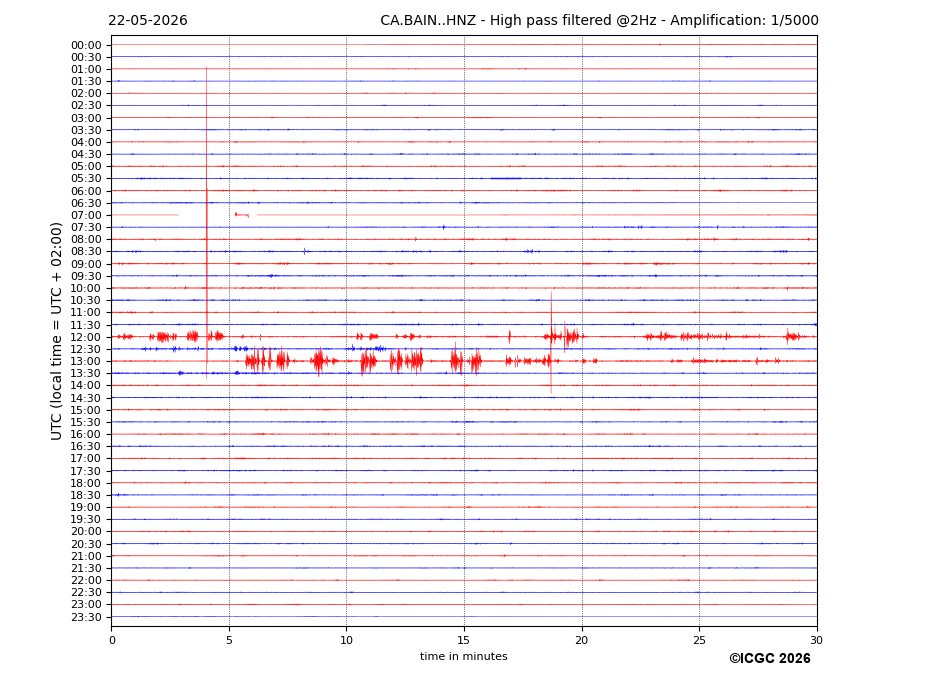Click the x-axis tick label 30
The width and height of the screenshot is (927, 696).
(816, 640)
